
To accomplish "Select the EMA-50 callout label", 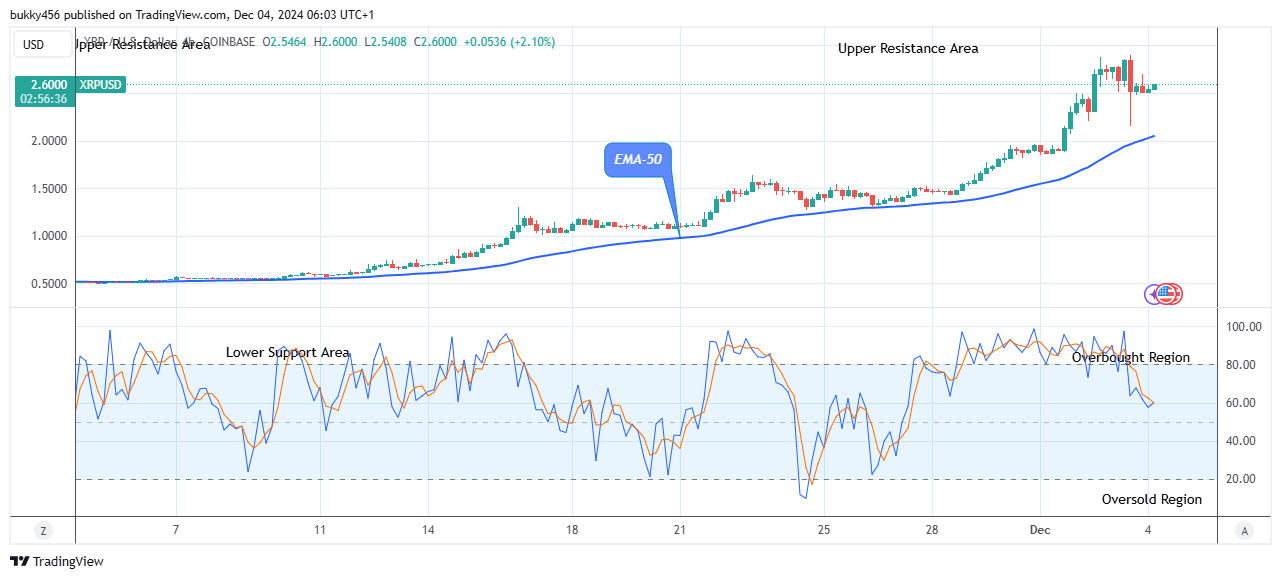I will point(638,159).
